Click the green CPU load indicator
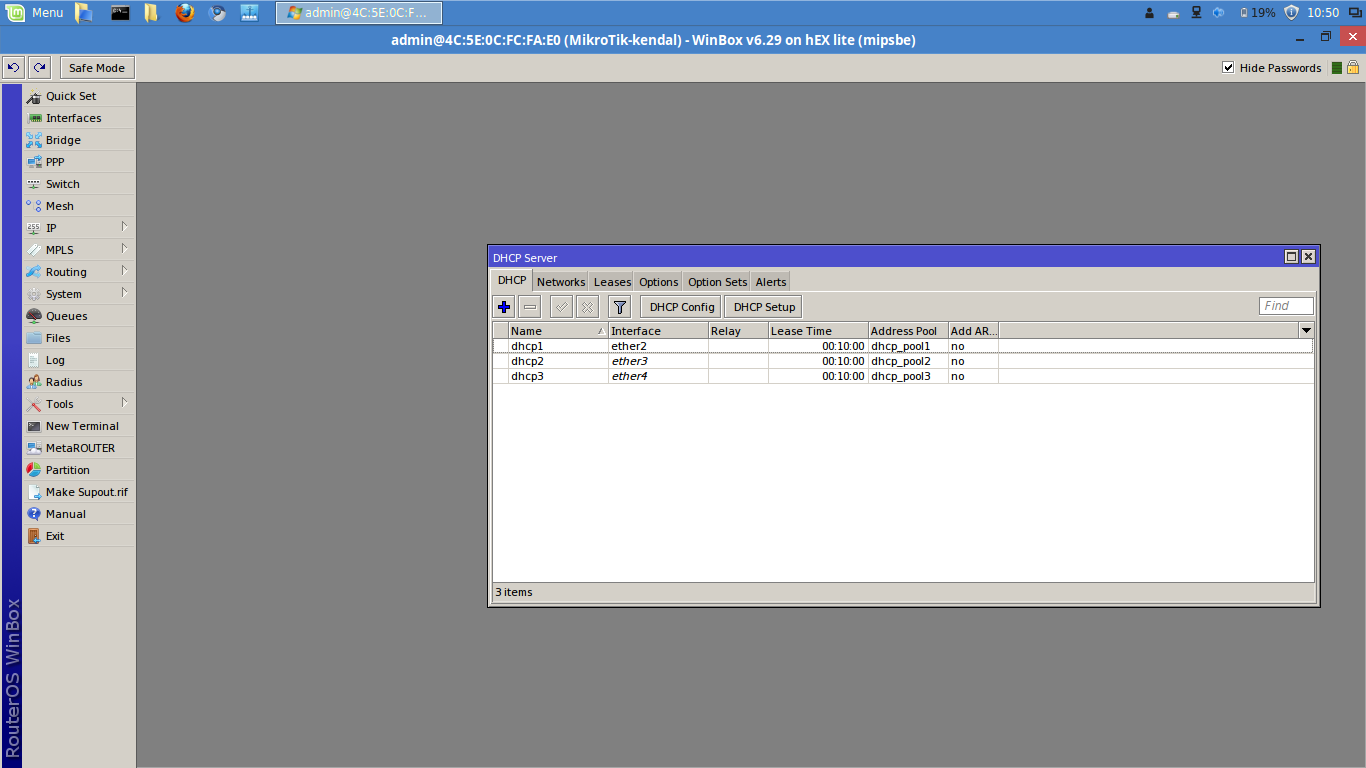Screen dimensions: 1366x768 (1337, 68)
